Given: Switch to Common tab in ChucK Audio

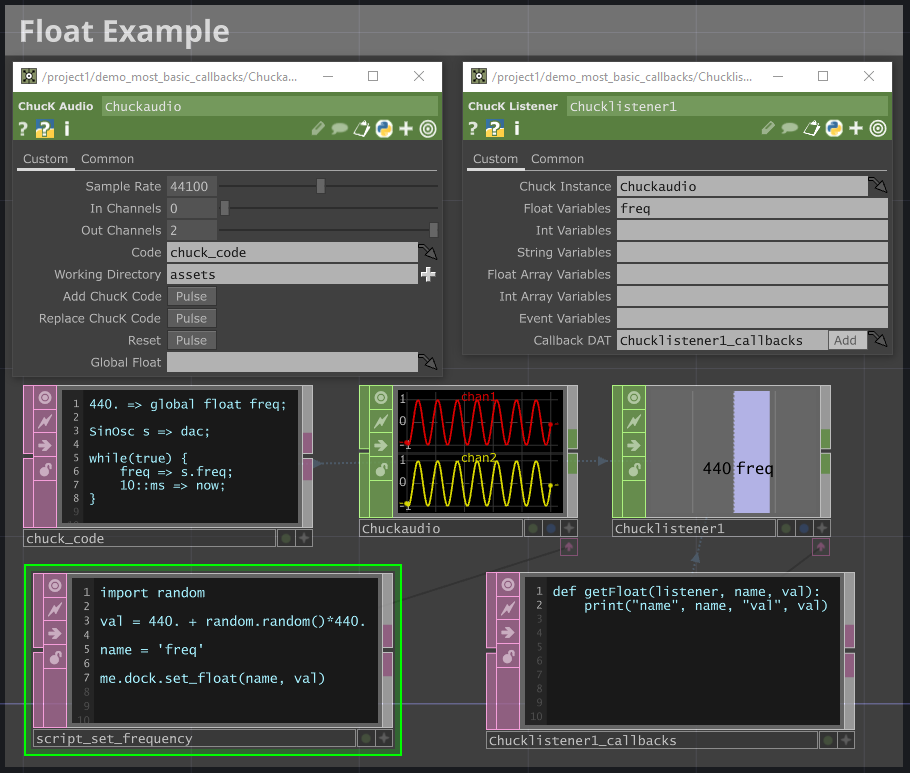Looking at the screenshot, I should click(107, 159).
